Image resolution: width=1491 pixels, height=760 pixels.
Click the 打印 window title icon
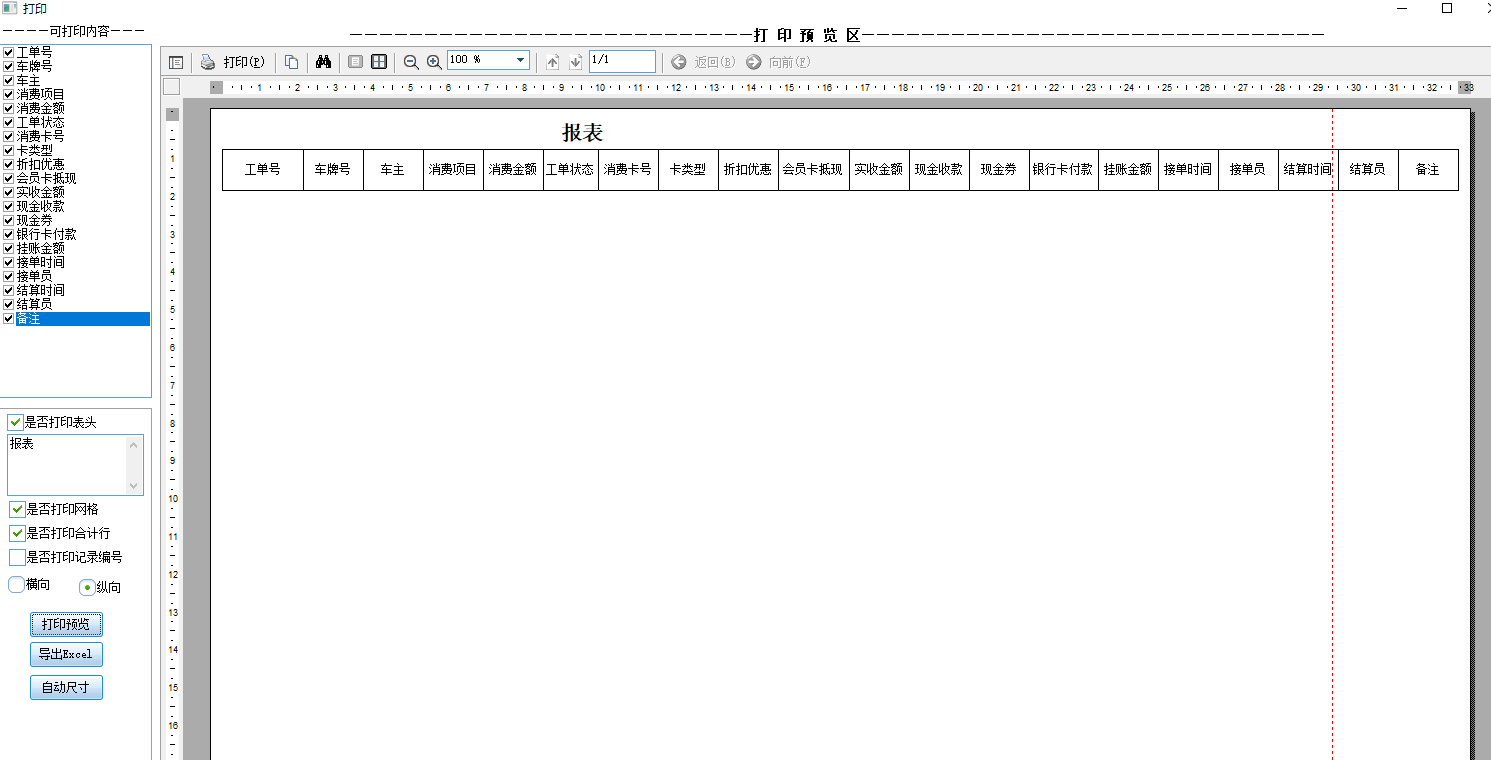pyautogui.click(x=9, y=8)
